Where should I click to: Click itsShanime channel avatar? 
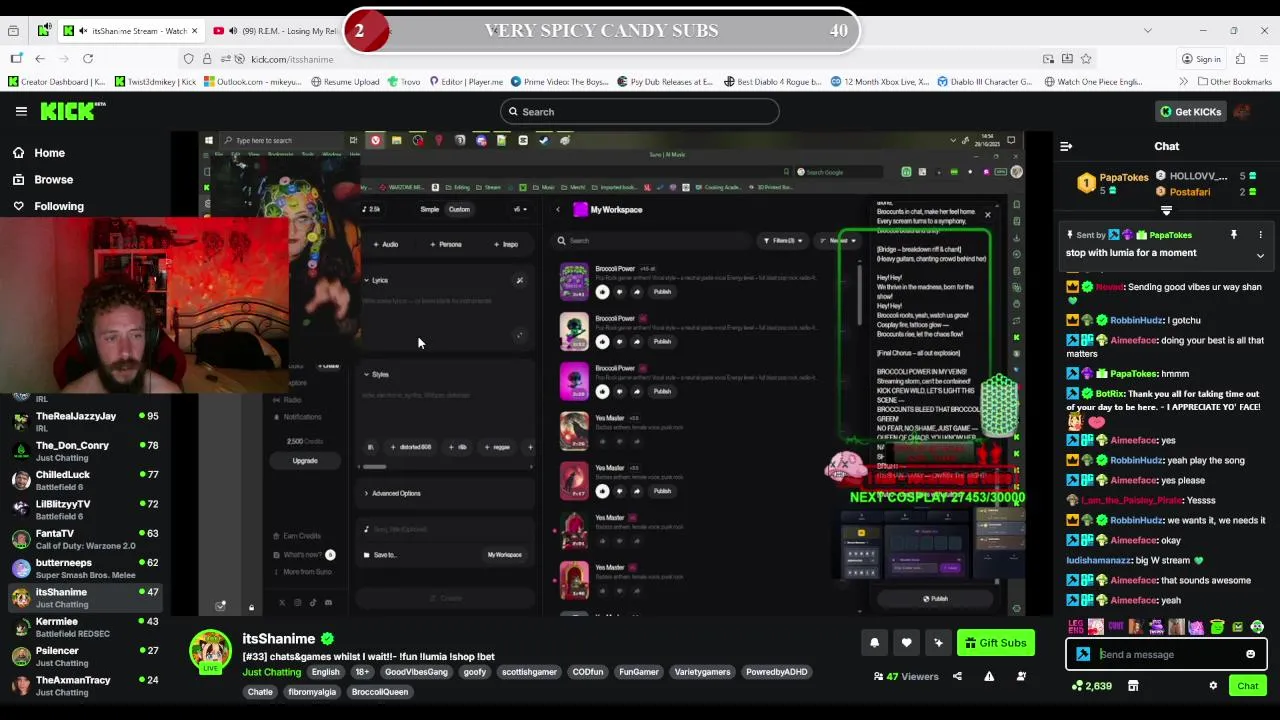pyautogui.click(x=211, y=651)
